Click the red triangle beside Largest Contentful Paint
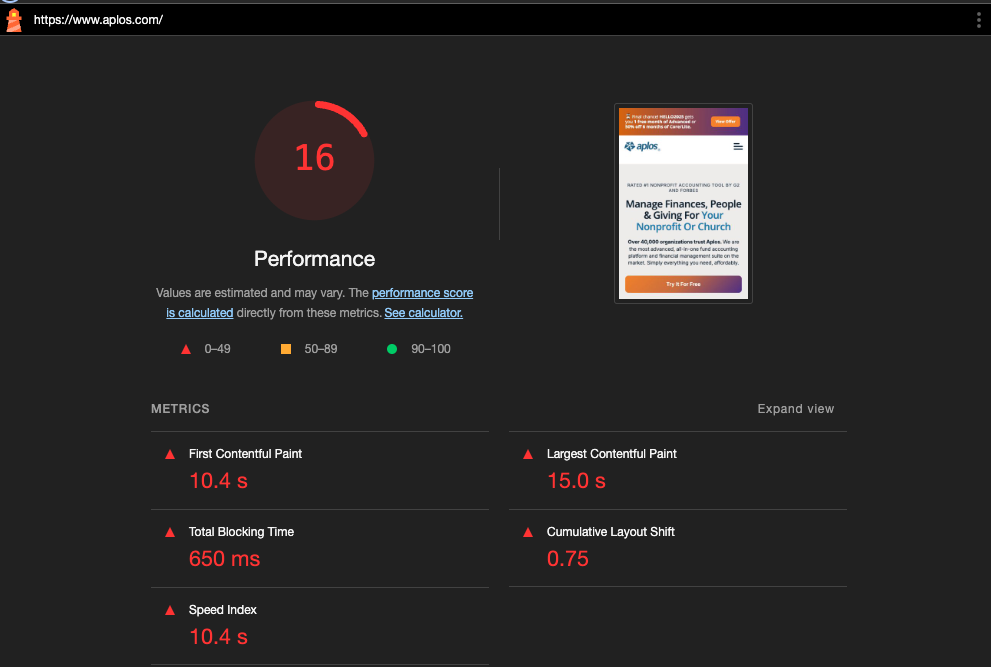Image resolution: width=991 pixels, height=667 pixels. point(528,455)
